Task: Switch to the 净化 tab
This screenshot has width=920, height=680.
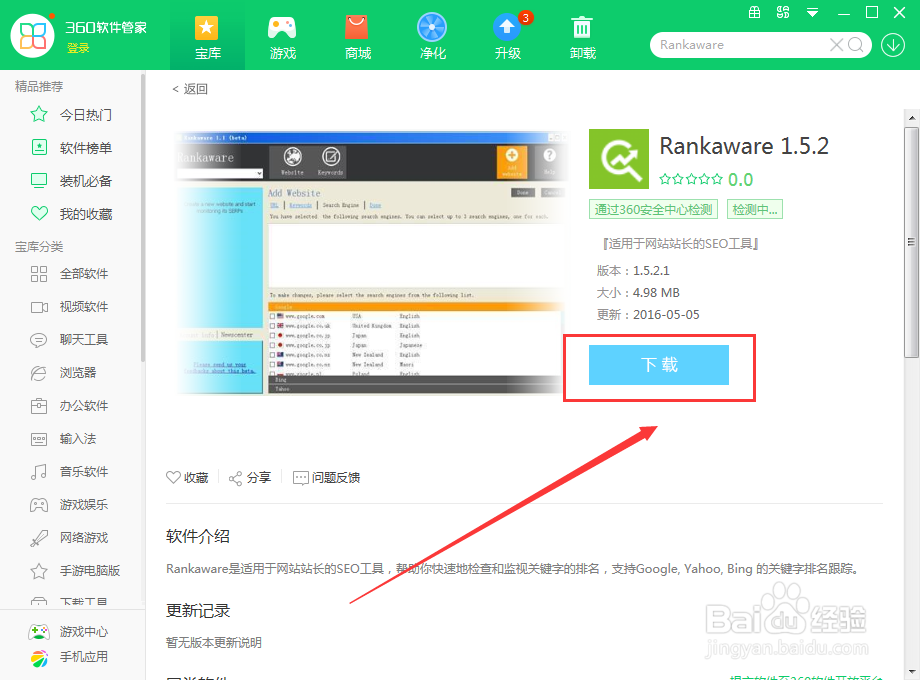Action: click(432, 36)
